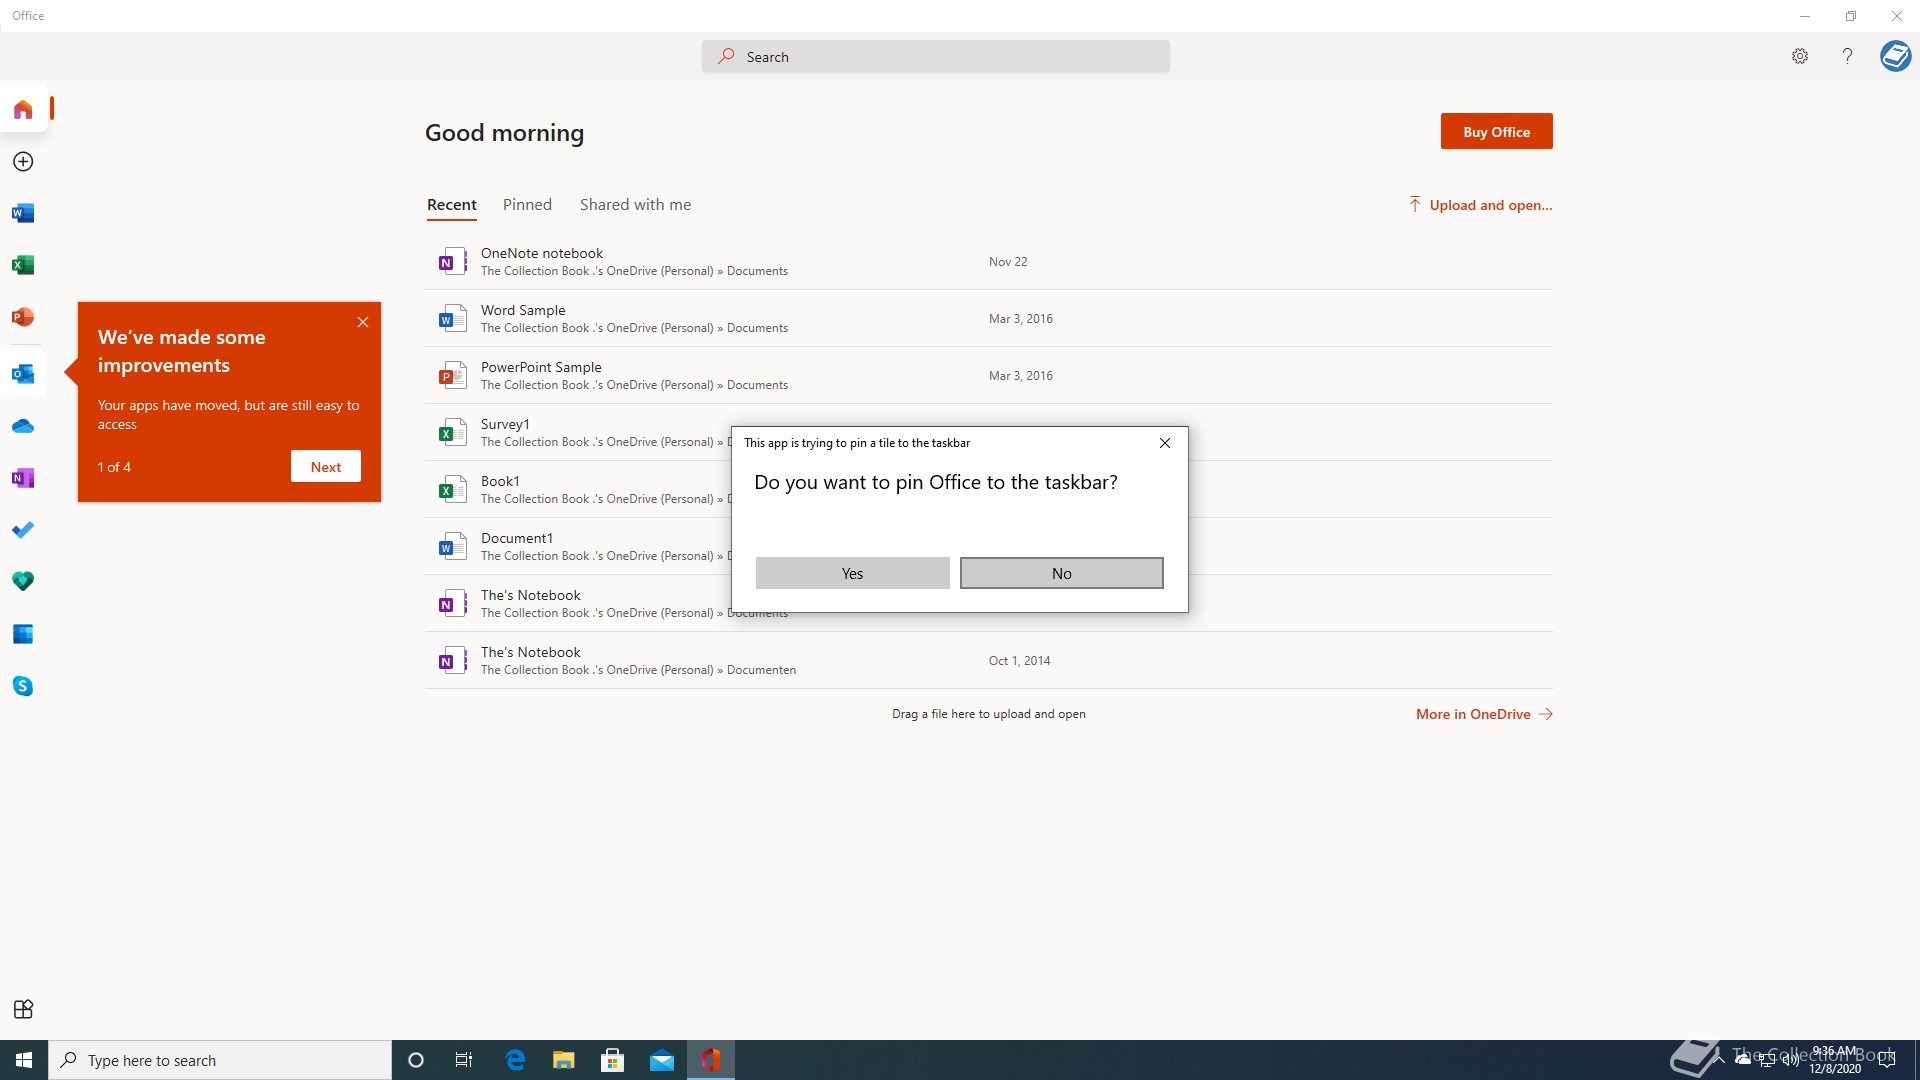Click the PowerPoint Sample file icon

point(453,375)
